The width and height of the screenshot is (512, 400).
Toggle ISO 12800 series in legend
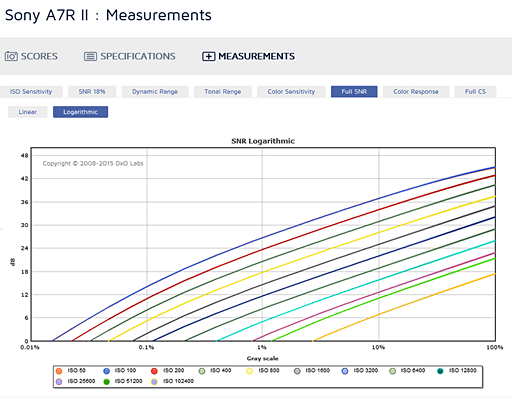coord(457,371)
